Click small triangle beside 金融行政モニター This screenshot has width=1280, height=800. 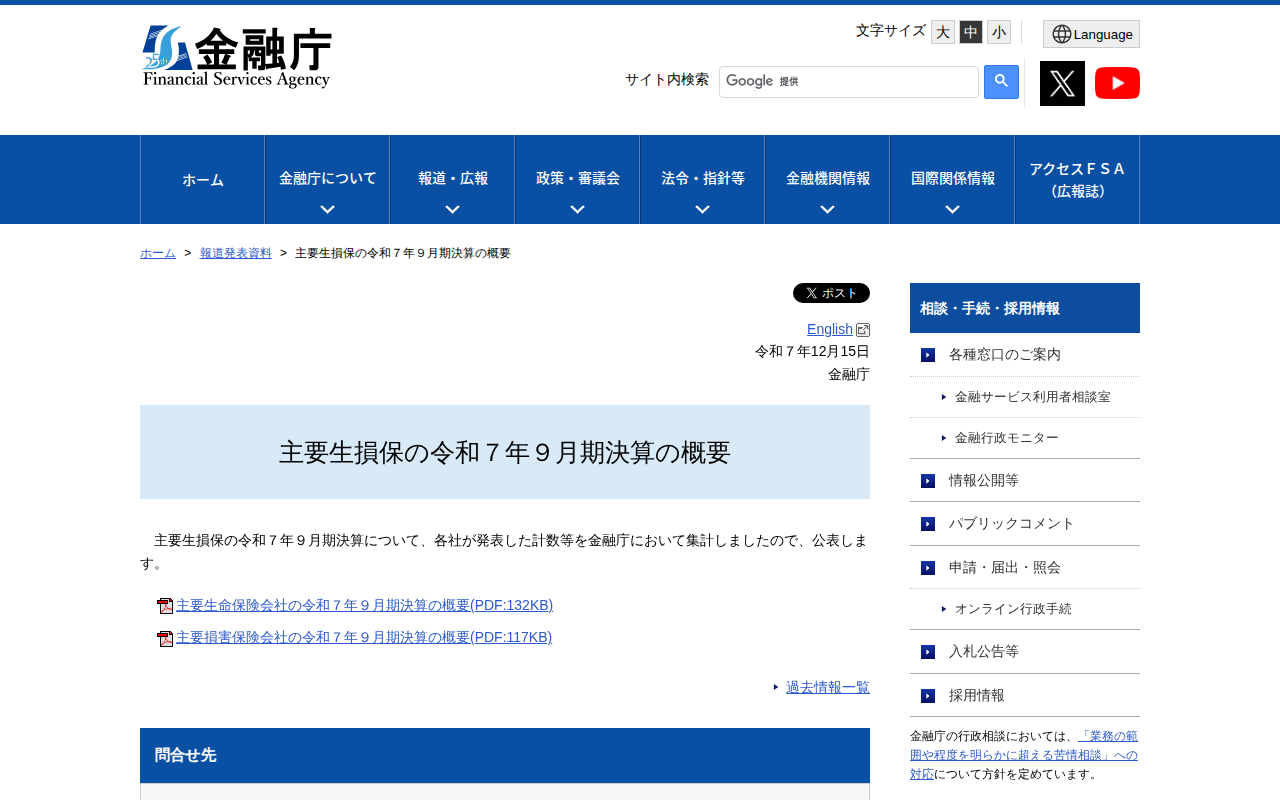[944, 438]
